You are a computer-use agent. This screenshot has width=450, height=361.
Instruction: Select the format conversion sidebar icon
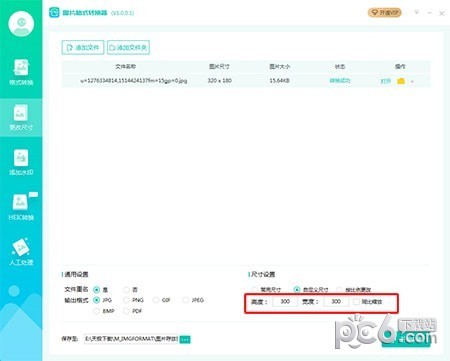coord(21,72)
